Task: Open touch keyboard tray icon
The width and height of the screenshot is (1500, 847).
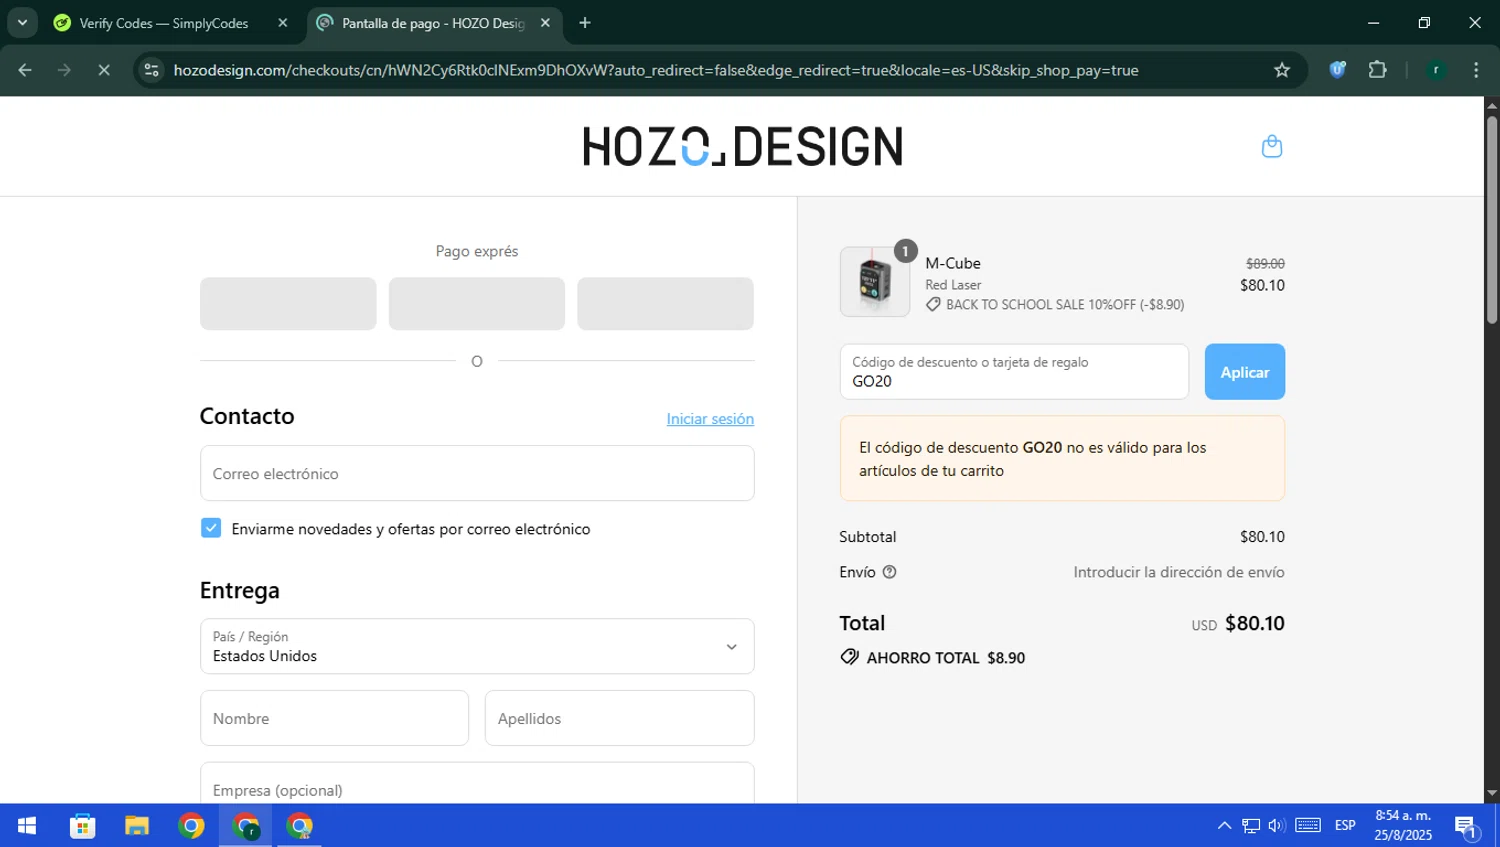Action: click(x=1308, y=826)
